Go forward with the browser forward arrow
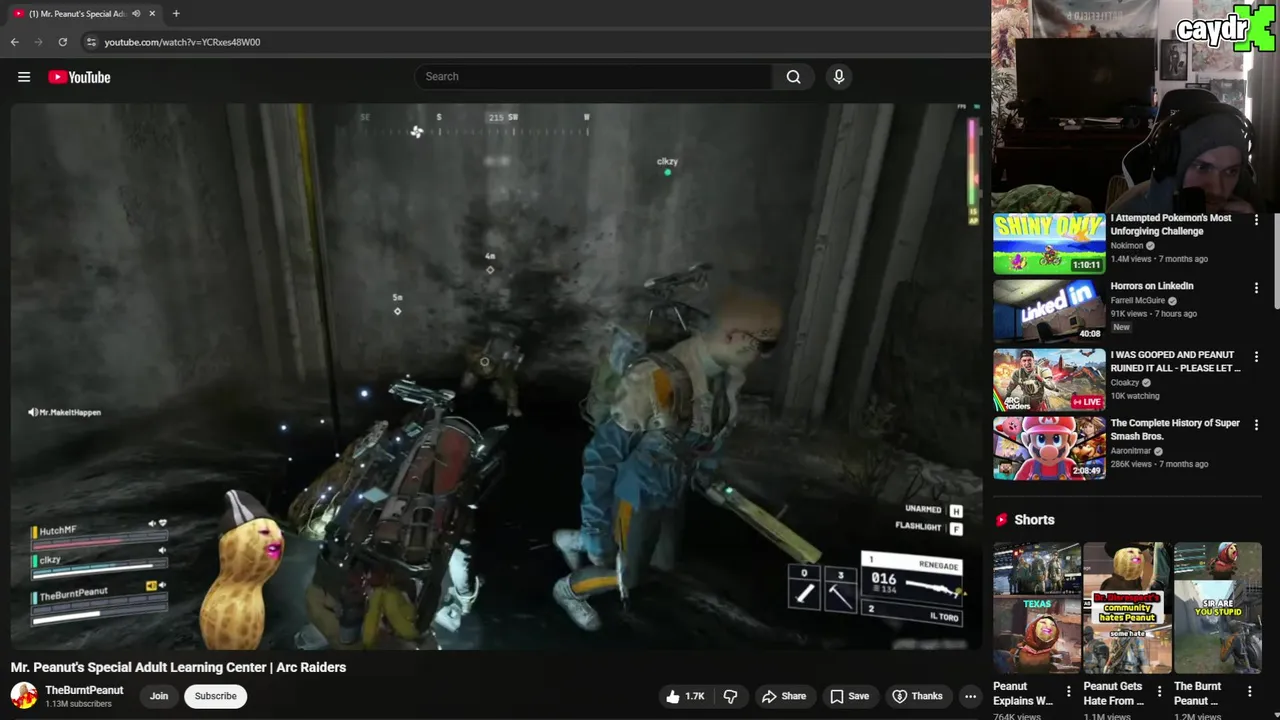Image resolution: width=1280 pixels, height=720 pixels. (38, 42)
